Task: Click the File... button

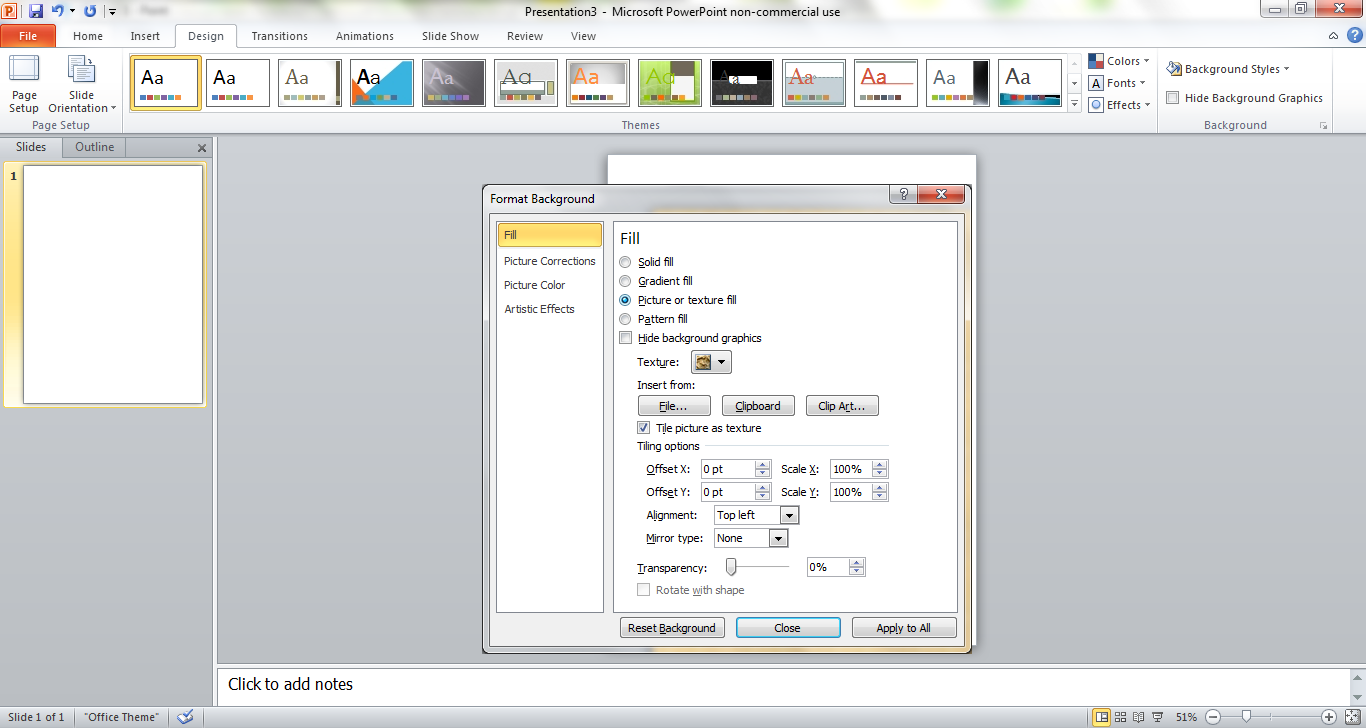Action: click(674, 406)
